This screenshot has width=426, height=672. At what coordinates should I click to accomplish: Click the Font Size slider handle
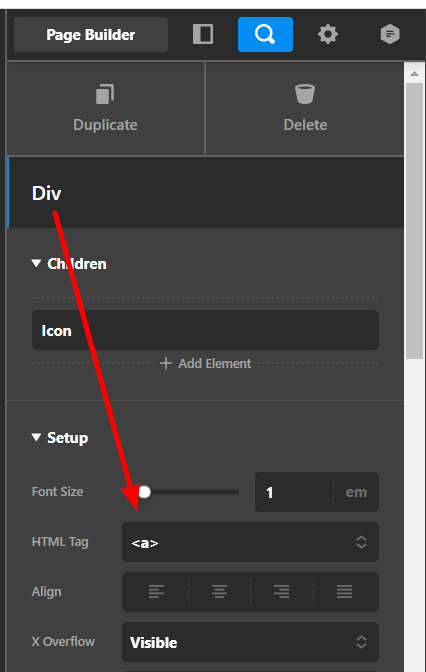144,492
